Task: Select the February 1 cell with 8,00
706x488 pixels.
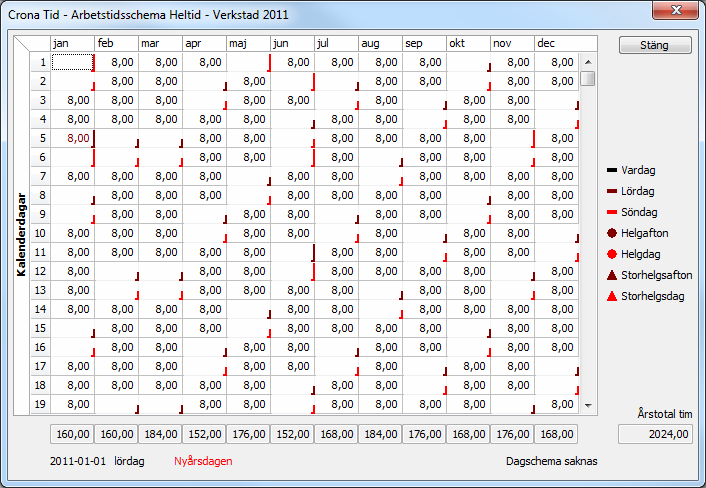Action: tap(117, 62)
